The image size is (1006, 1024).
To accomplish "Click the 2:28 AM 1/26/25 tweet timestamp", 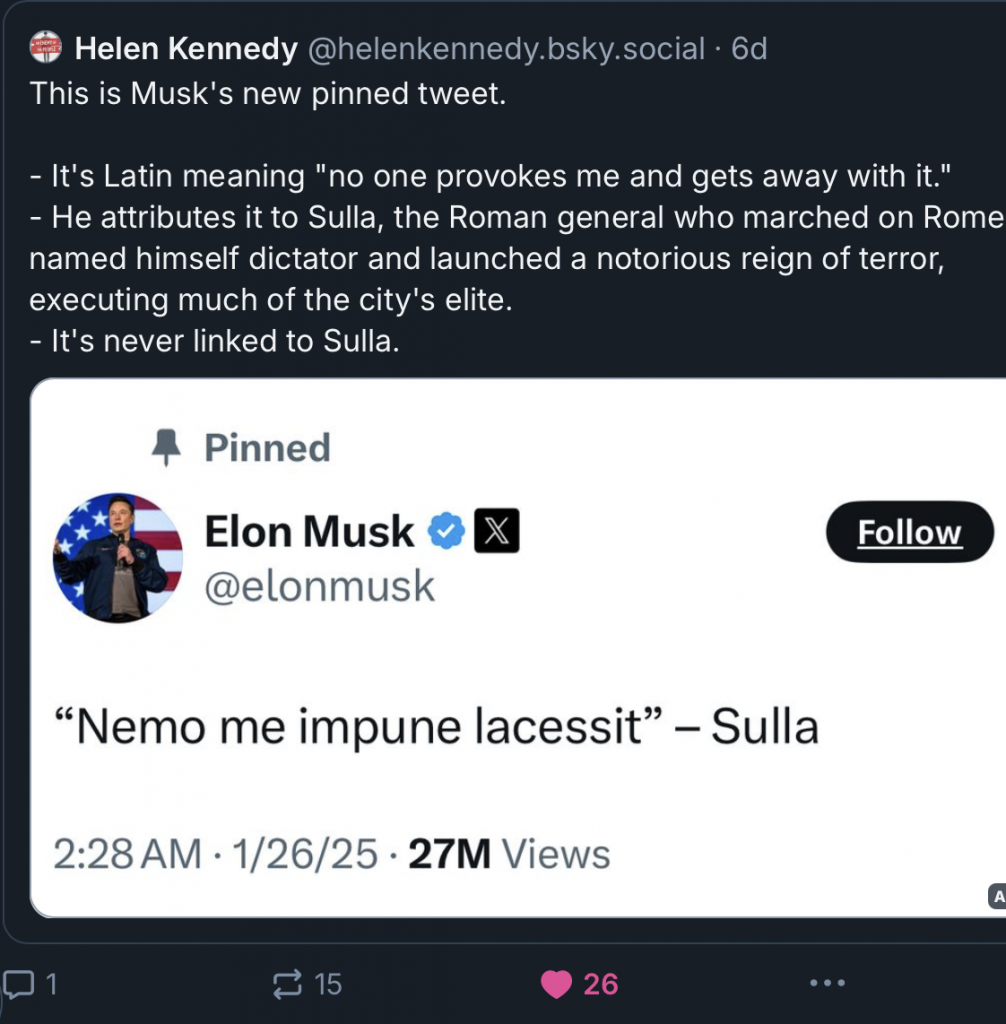I will (216, 855).
